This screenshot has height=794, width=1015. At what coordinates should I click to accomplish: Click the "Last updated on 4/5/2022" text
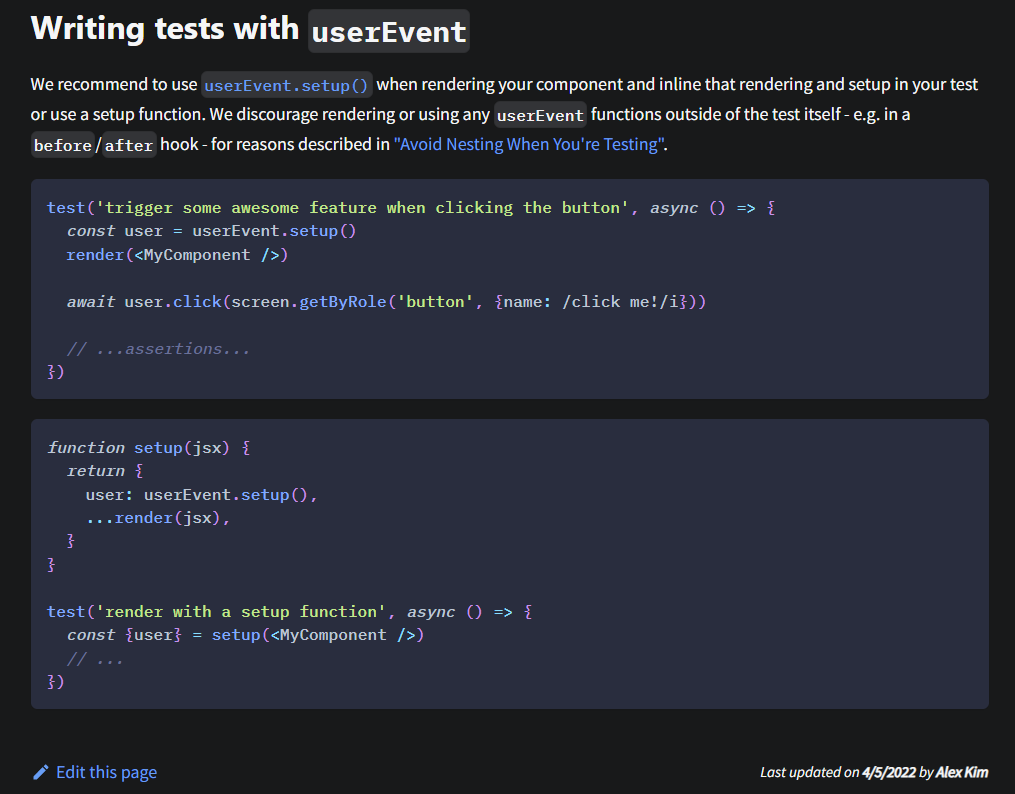[x=838, y=772]
